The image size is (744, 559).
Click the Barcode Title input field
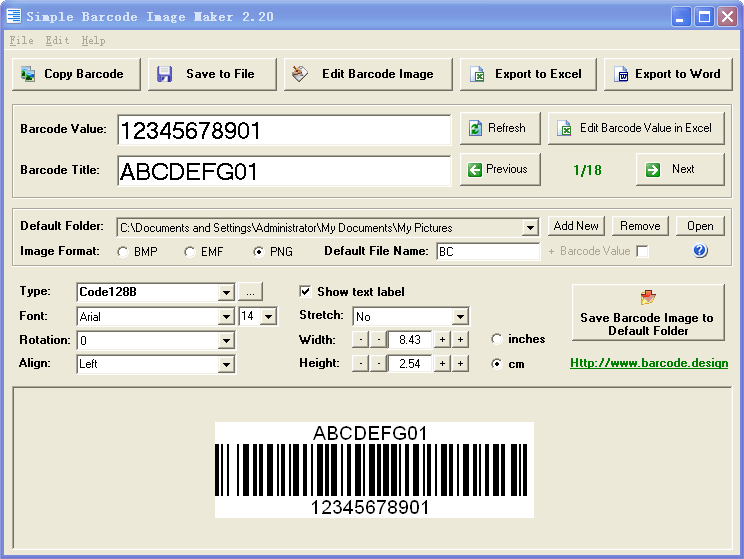coord(284,171)
